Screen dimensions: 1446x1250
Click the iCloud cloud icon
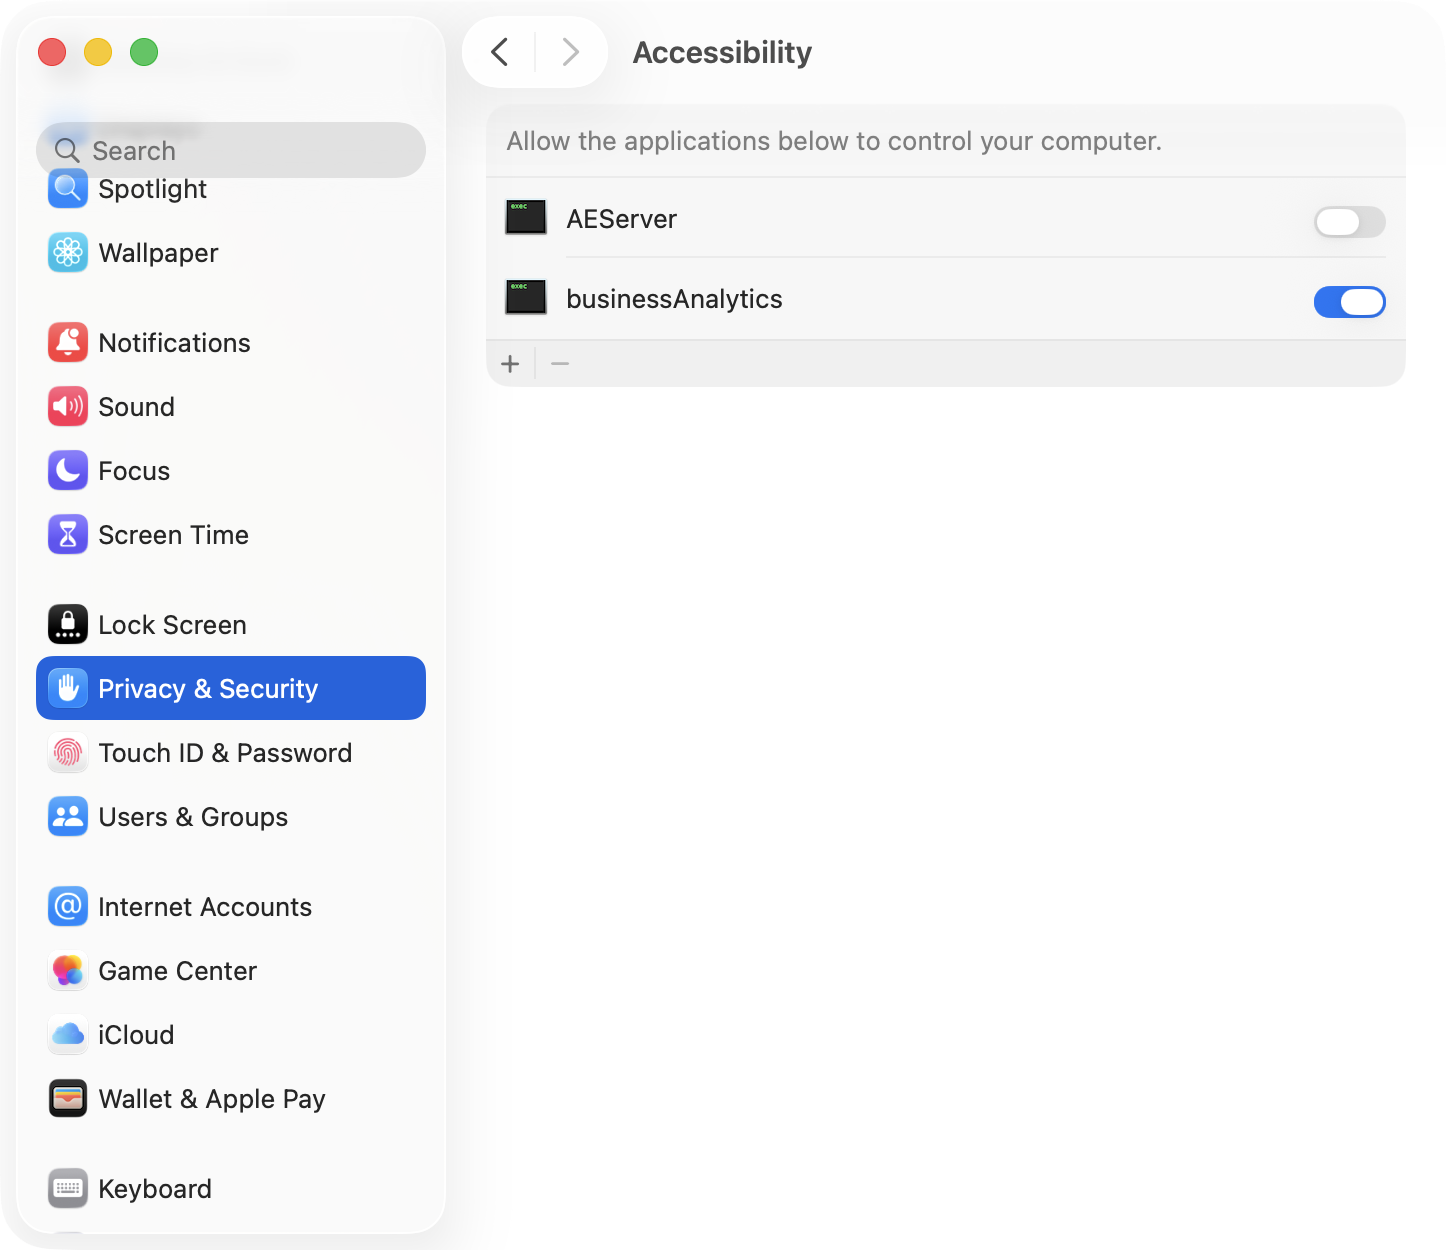(68, 1035)
